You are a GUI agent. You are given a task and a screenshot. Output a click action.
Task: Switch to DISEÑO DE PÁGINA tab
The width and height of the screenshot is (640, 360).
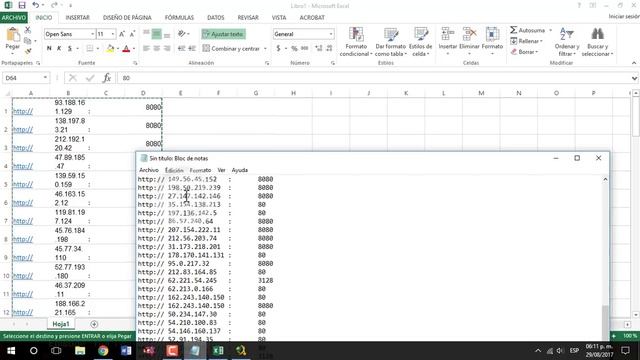tap(127, 18)
